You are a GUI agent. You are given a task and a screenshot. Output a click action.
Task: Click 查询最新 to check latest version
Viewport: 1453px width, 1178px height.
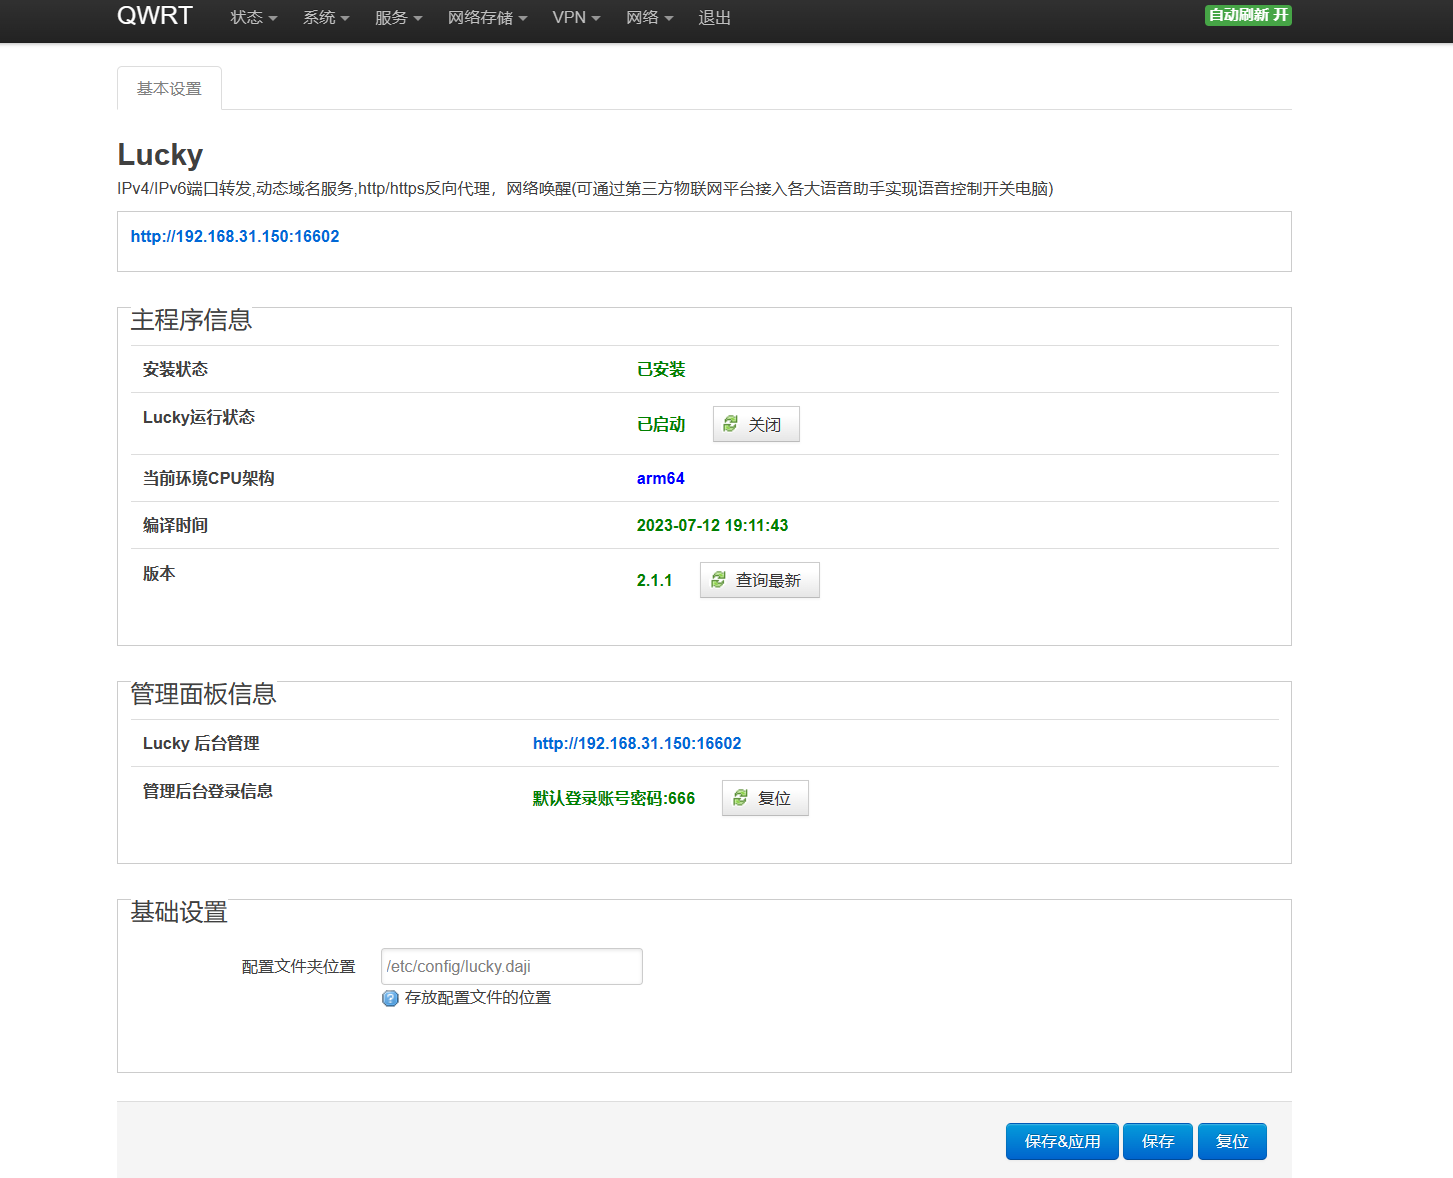tap(760, 580)
